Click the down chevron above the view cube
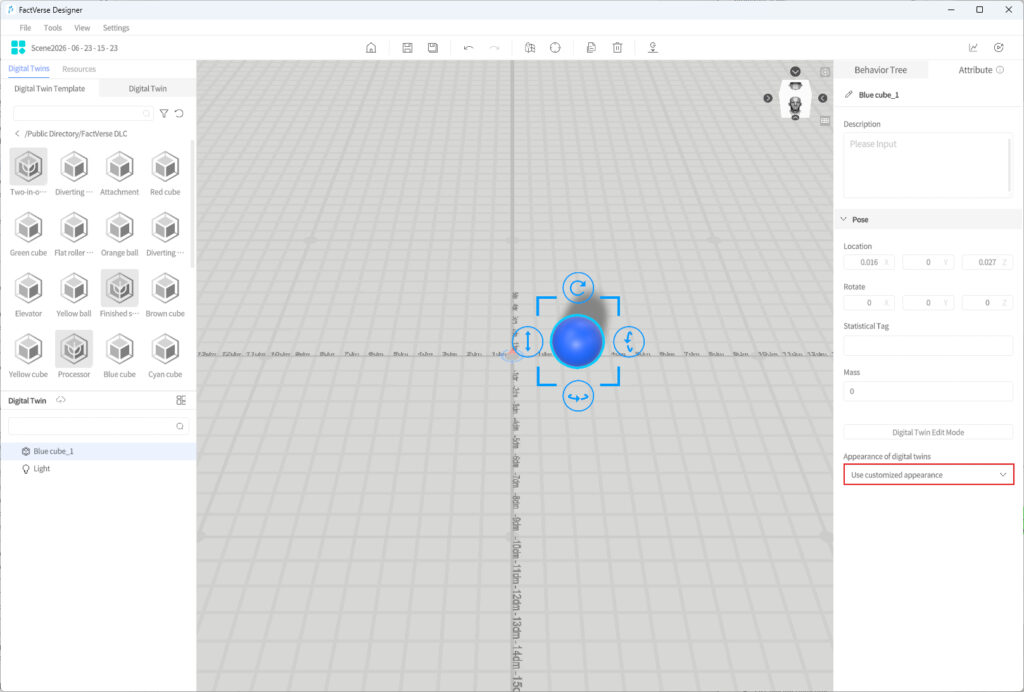1024x692 pixels. click(x=795, y=71)
